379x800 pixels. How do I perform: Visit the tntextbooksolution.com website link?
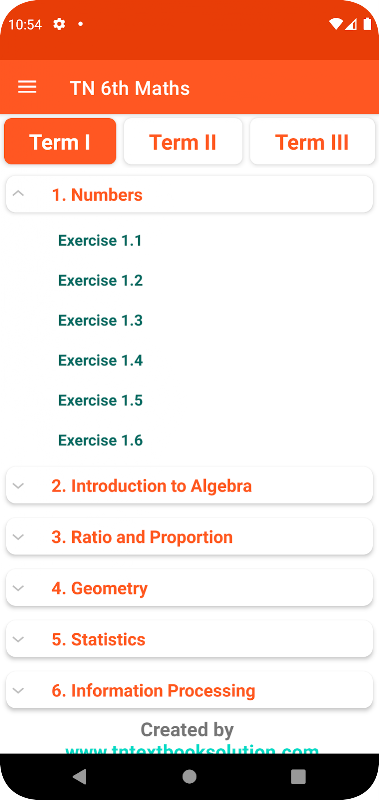click(x=192, y=749)
